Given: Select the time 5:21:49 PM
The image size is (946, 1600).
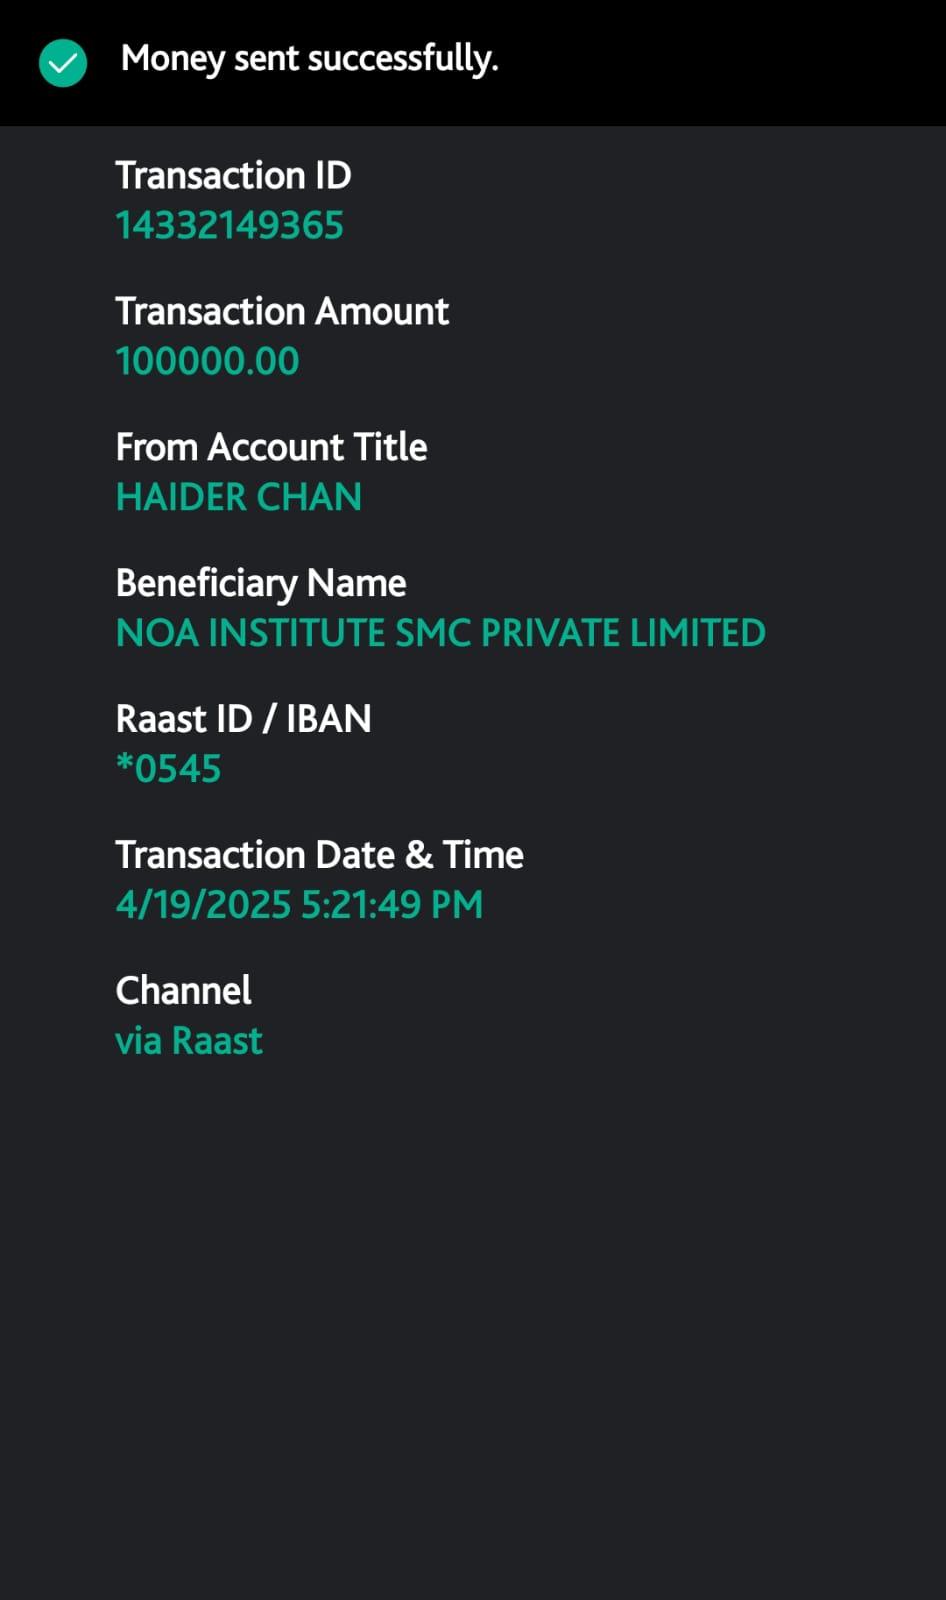Looking at the screenshot, I should [x=392, y=905].
